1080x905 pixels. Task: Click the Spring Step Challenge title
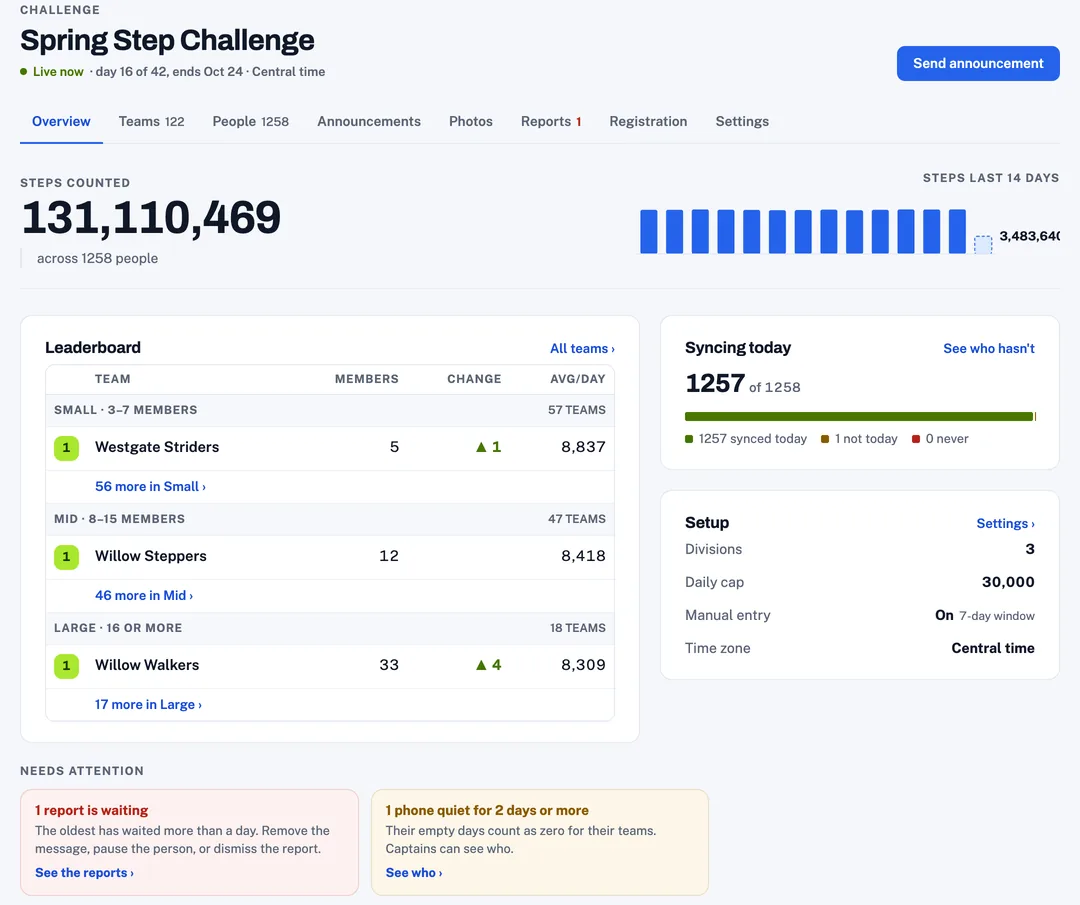coord(167,41)
